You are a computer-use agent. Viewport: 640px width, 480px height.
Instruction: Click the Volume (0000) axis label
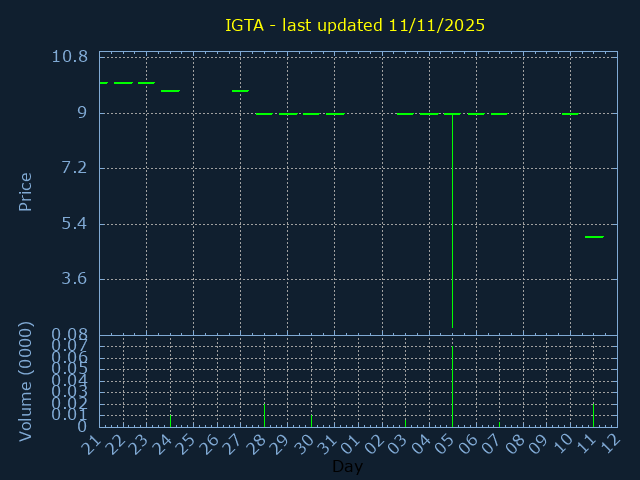tap(26, 381)
